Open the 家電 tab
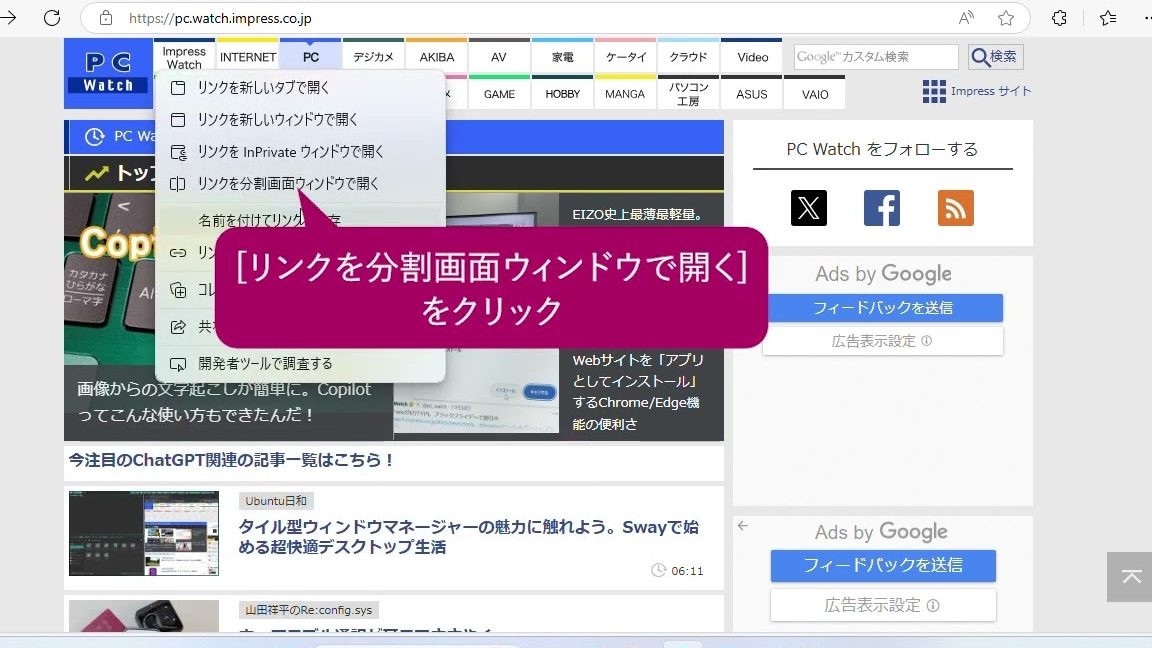1152x648 pixels. (563, 57)
